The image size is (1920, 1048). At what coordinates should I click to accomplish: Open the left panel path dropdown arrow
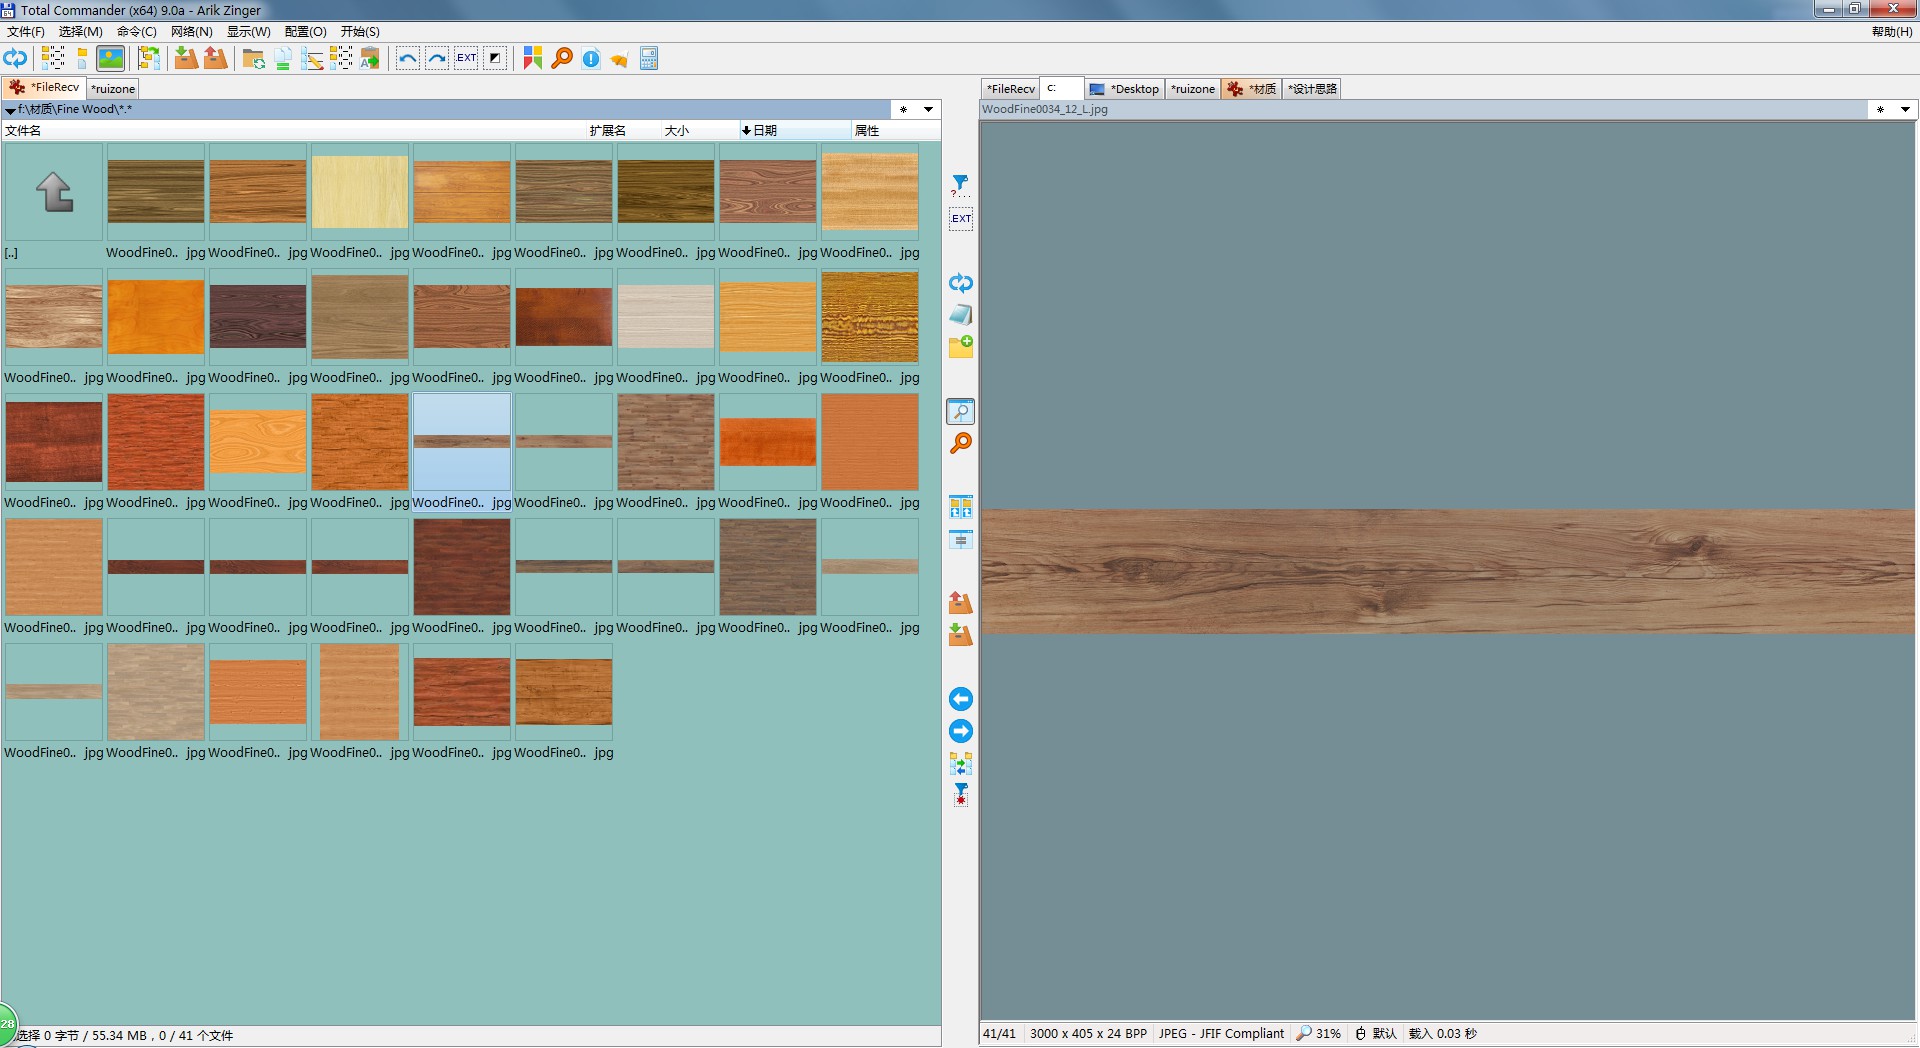(10, 110)
